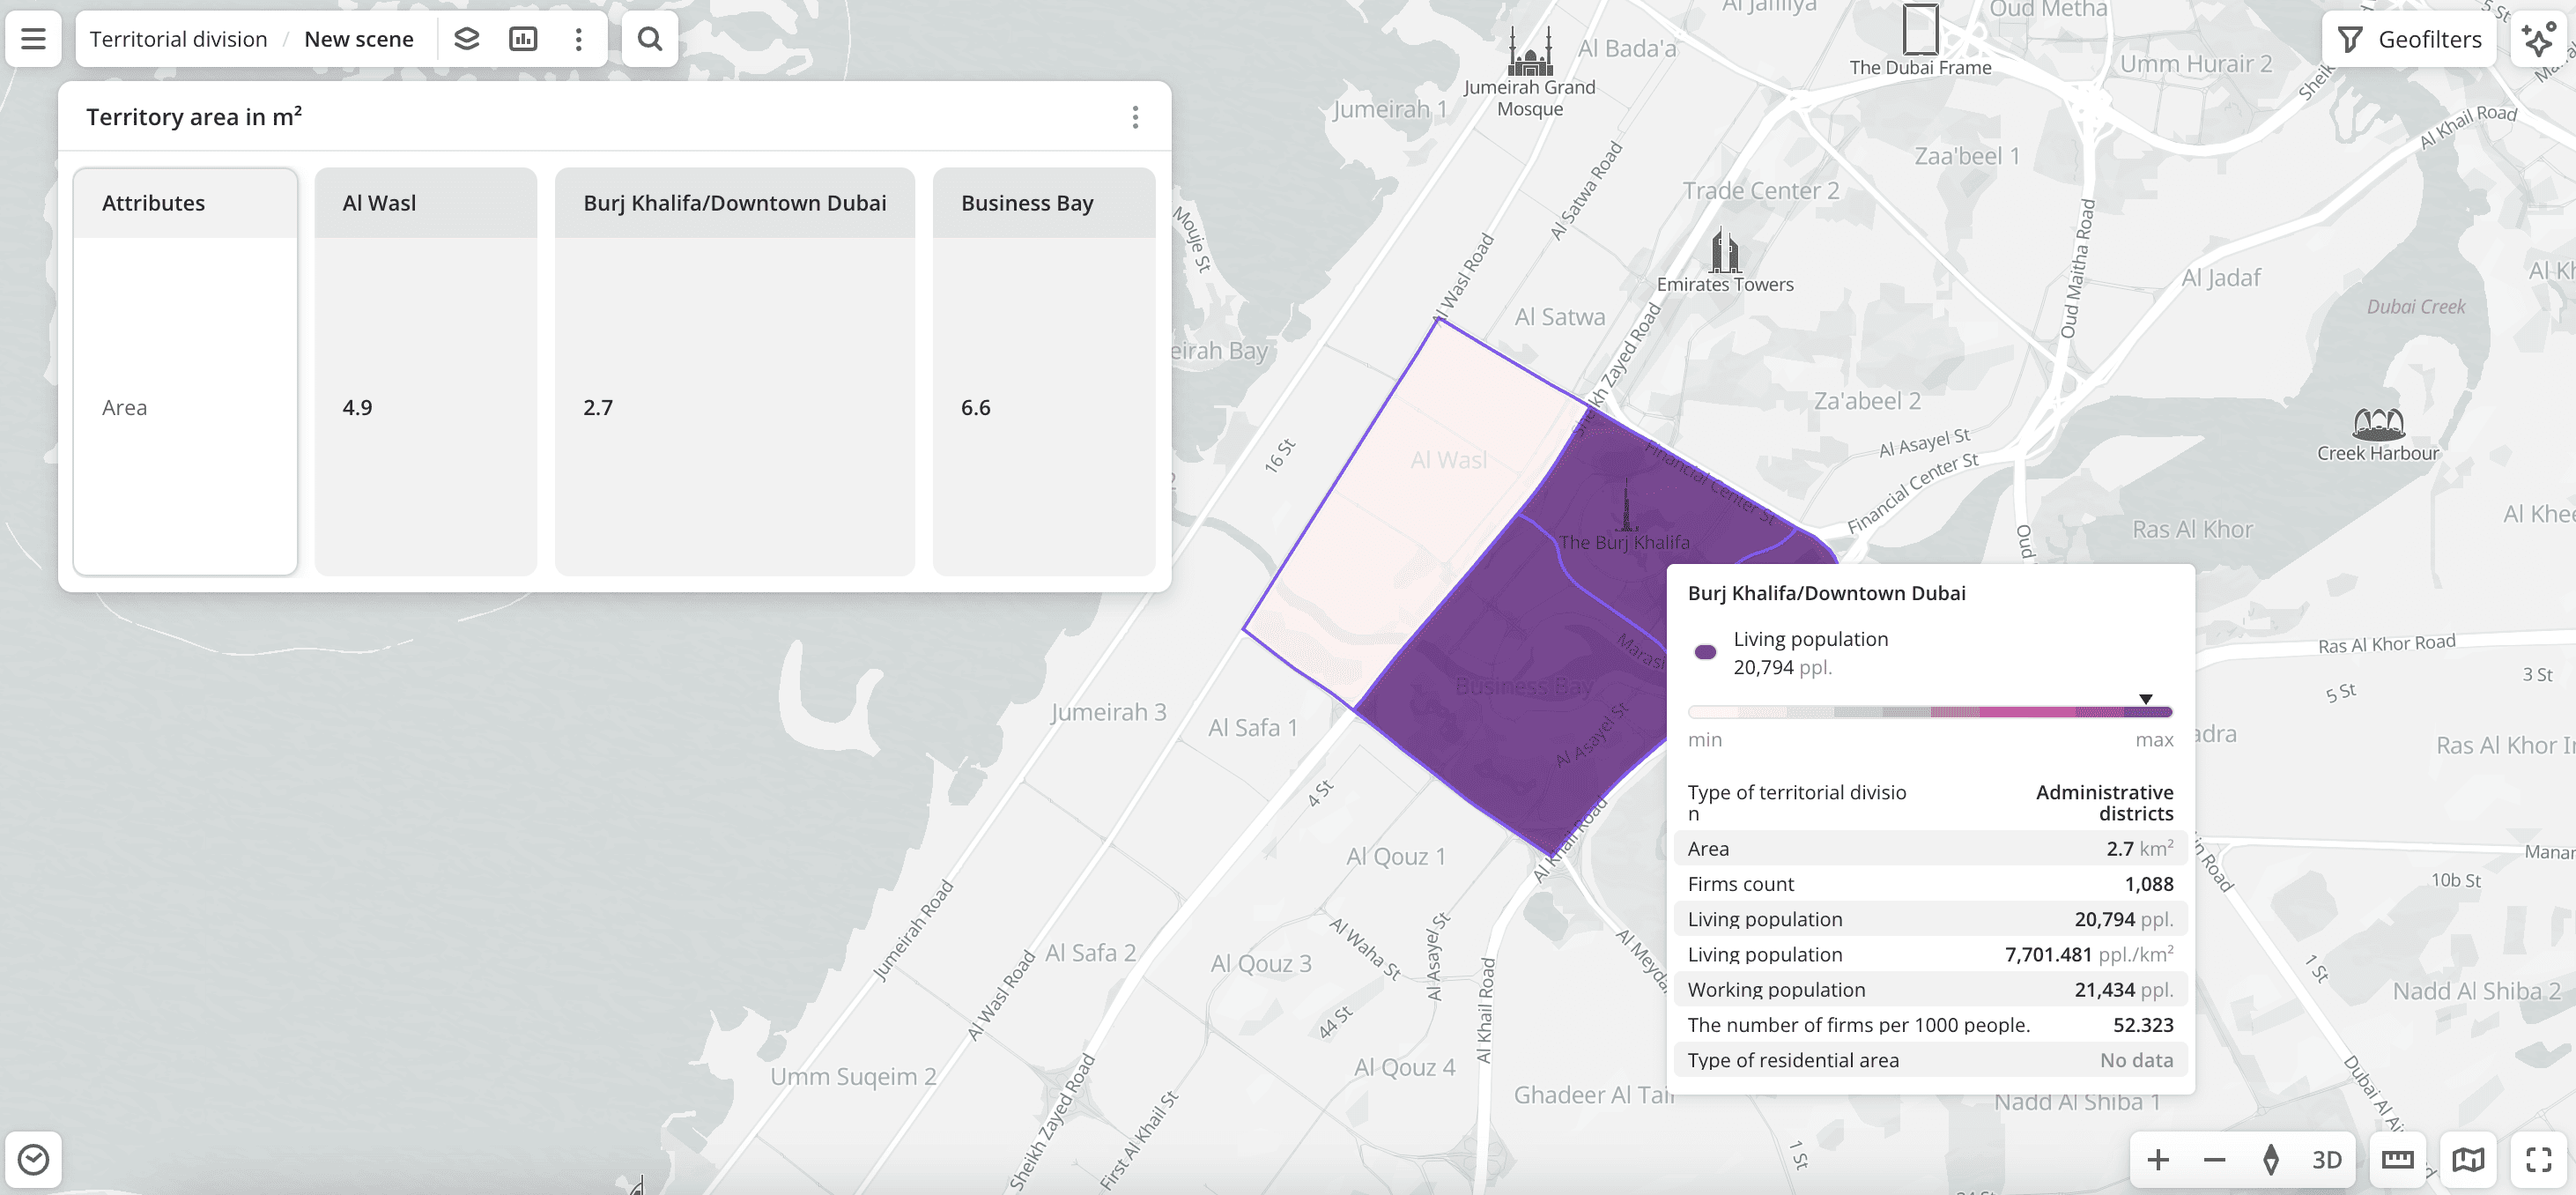
Task: Open Territory area widget options menu
Action: 1135,117
